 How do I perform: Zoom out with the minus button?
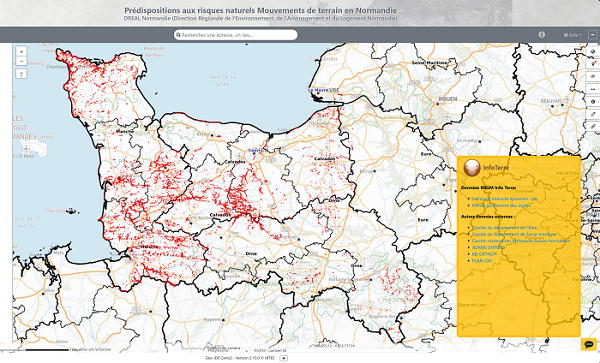pos(21,61)
